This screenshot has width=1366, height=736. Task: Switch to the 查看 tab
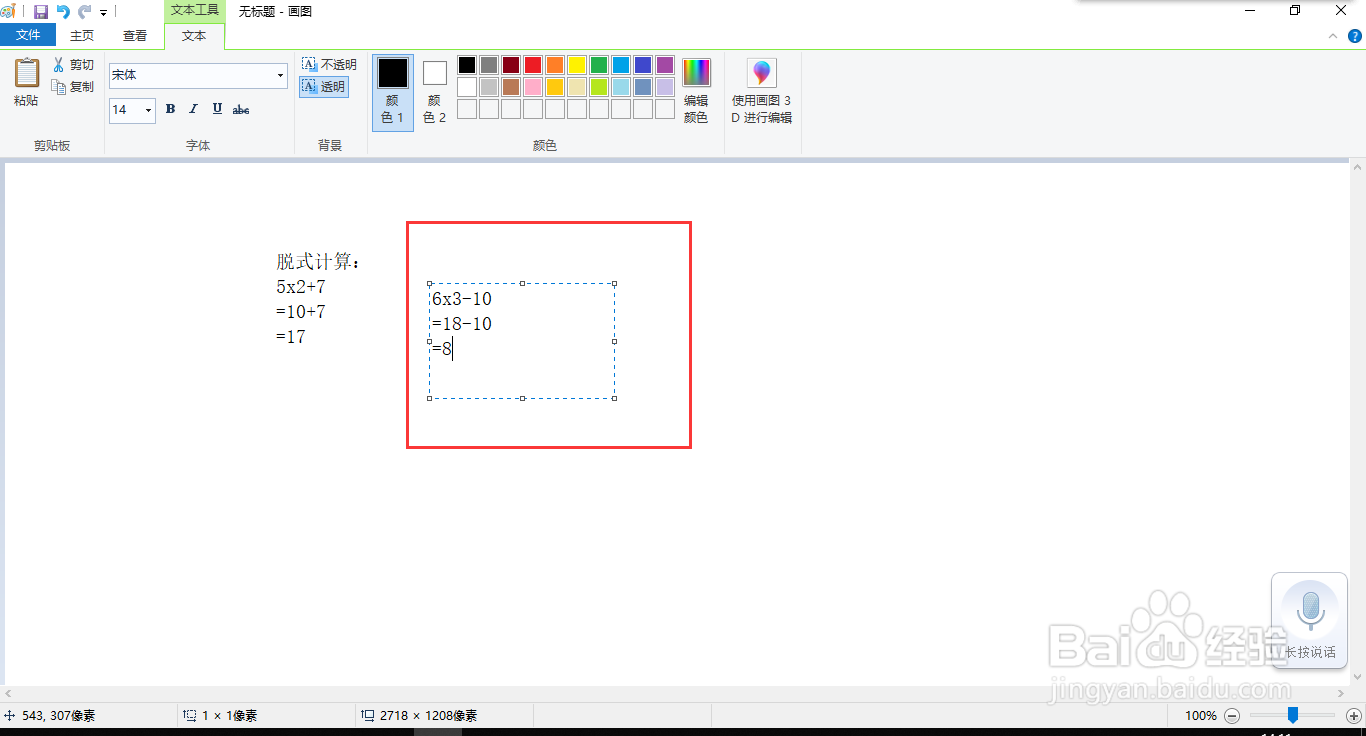[x=135, y=35]
